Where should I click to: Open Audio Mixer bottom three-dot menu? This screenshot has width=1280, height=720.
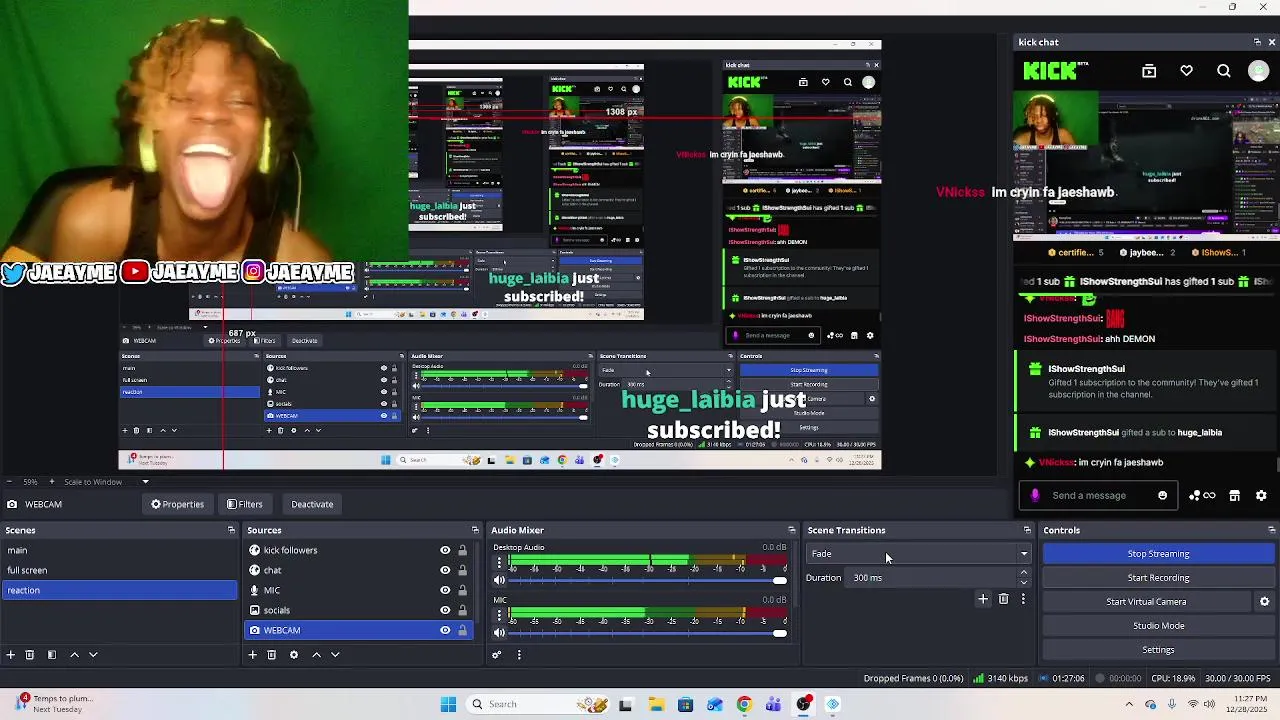pos(518,655)
